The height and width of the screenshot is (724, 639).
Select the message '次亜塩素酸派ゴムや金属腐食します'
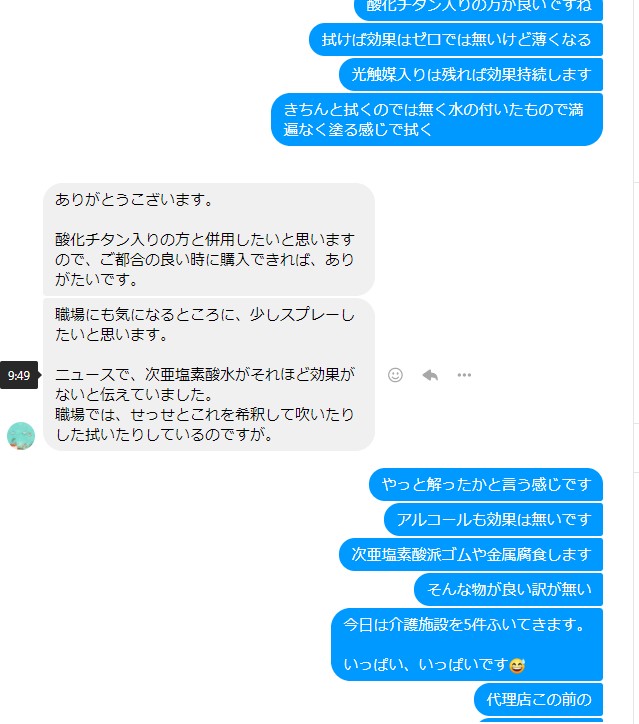[x=471, y=554]
